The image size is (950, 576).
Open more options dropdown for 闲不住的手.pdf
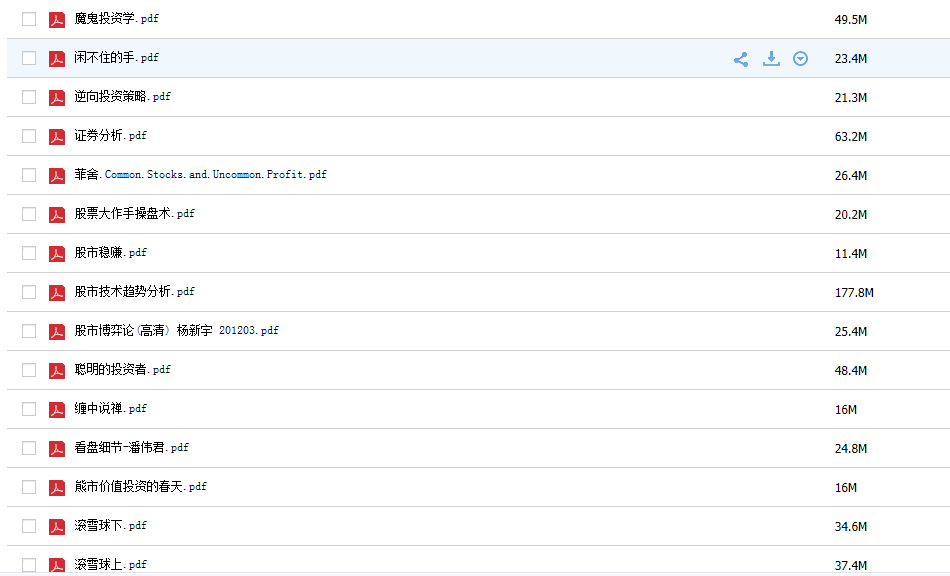click(x=800, y=59)
